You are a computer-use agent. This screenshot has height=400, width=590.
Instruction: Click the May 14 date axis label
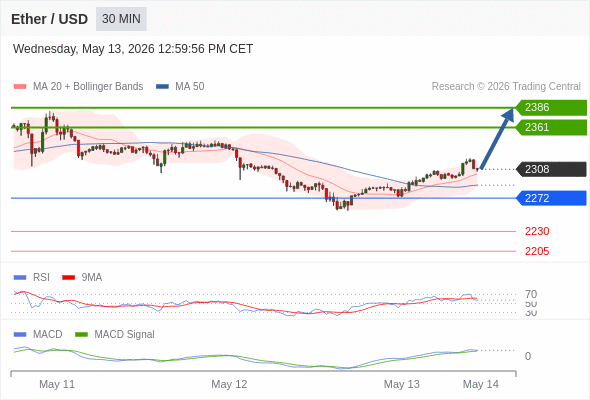(x=481, y=384)
